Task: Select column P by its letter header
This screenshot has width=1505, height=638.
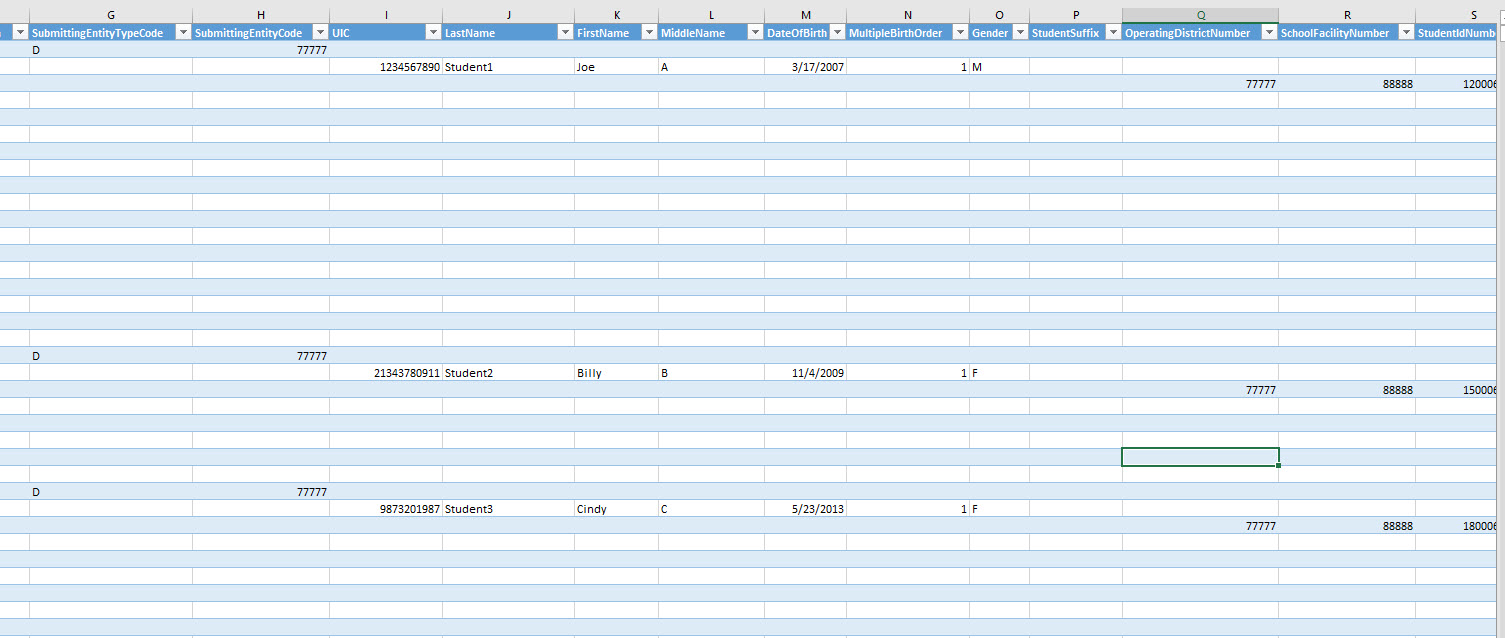Action: [1075, 15]
